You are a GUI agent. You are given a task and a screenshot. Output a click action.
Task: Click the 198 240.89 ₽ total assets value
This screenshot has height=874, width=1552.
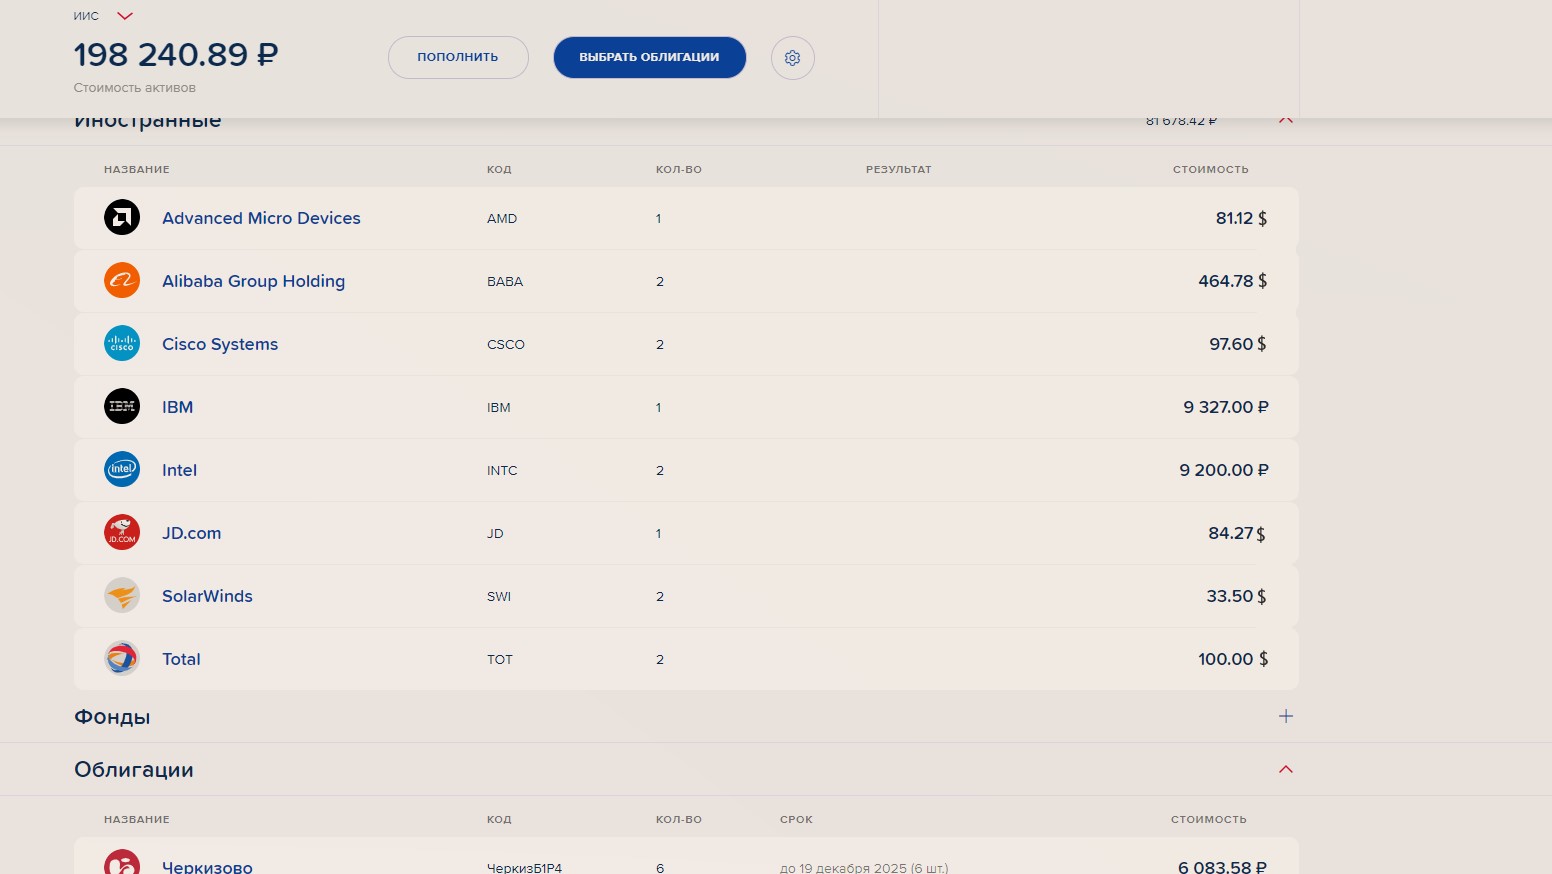[176, 54]
